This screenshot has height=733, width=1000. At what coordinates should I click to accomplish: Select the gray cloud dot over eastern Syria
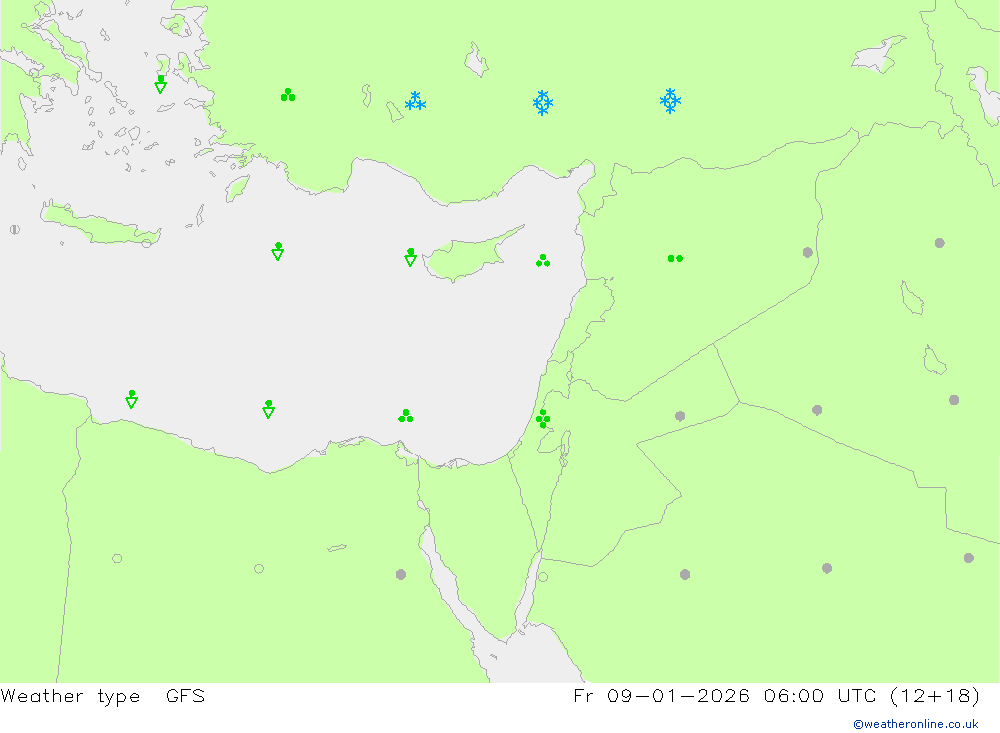coord(807,252)
